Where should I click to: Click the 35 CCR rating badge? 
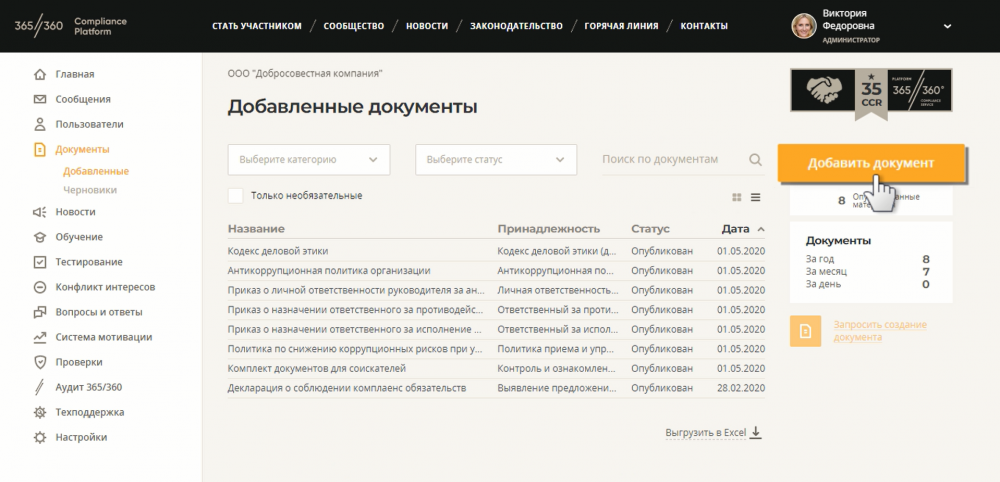(x=871, y=93)
